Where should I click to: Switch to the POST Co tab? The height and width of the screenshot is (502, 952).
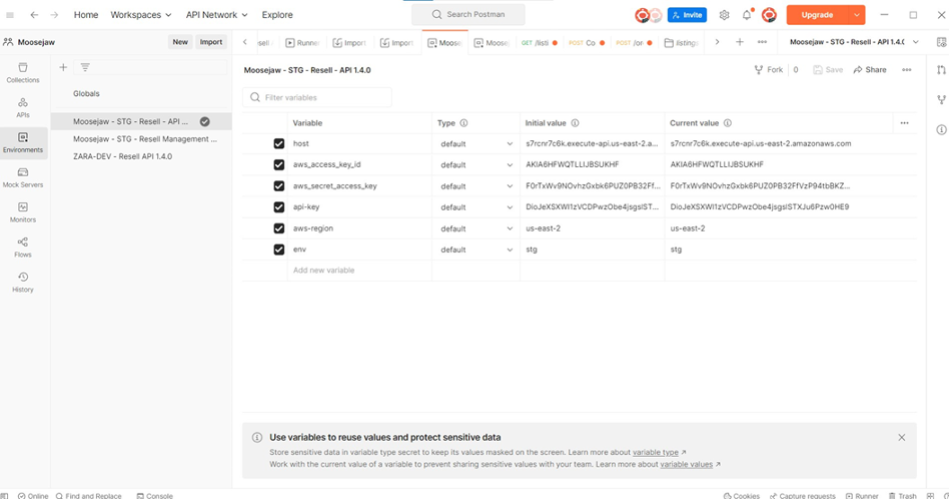coord(586,42)
